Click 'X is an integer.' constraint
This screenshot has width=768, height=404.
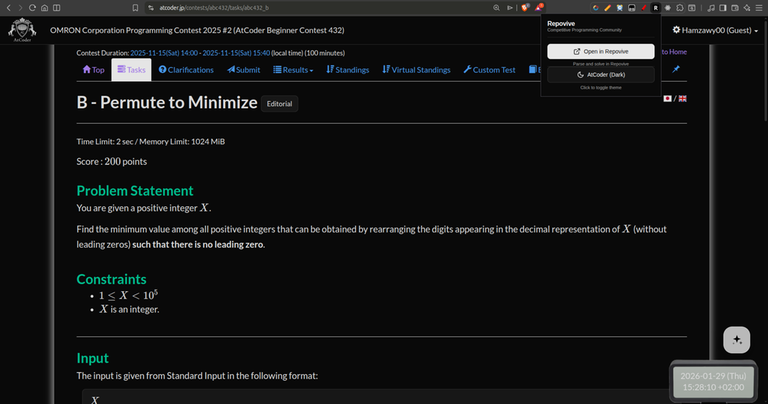[x=129, y=309]
